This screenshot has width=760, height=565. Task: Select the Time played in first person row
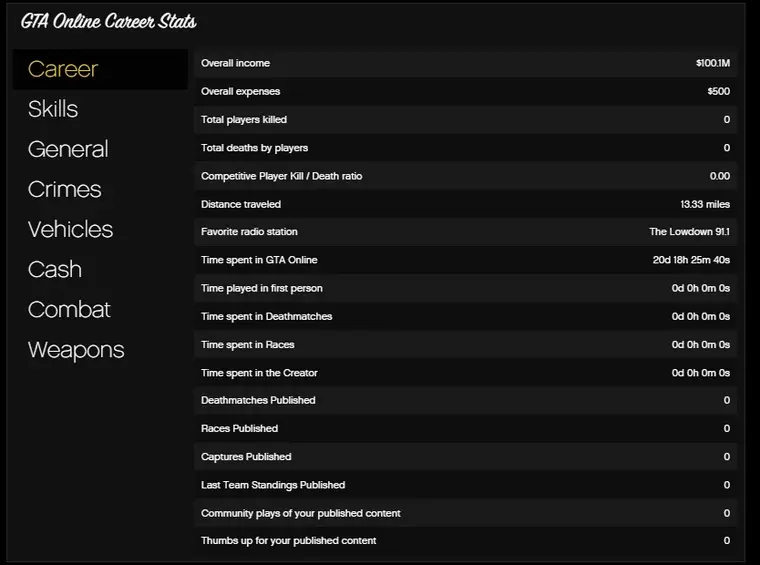(465, 288)
